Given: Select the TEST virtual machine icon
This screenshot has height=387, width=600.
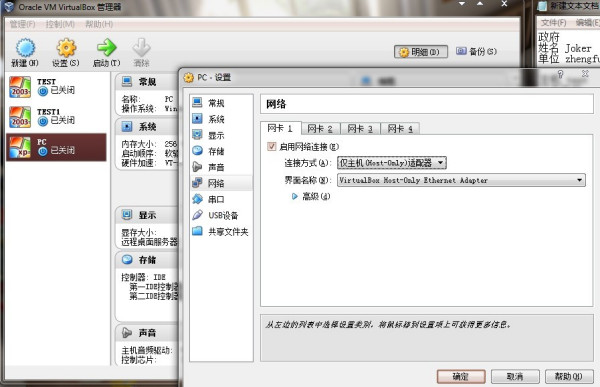Looking at the screenshot, I should pyautogui.click(x=20, y=87).
